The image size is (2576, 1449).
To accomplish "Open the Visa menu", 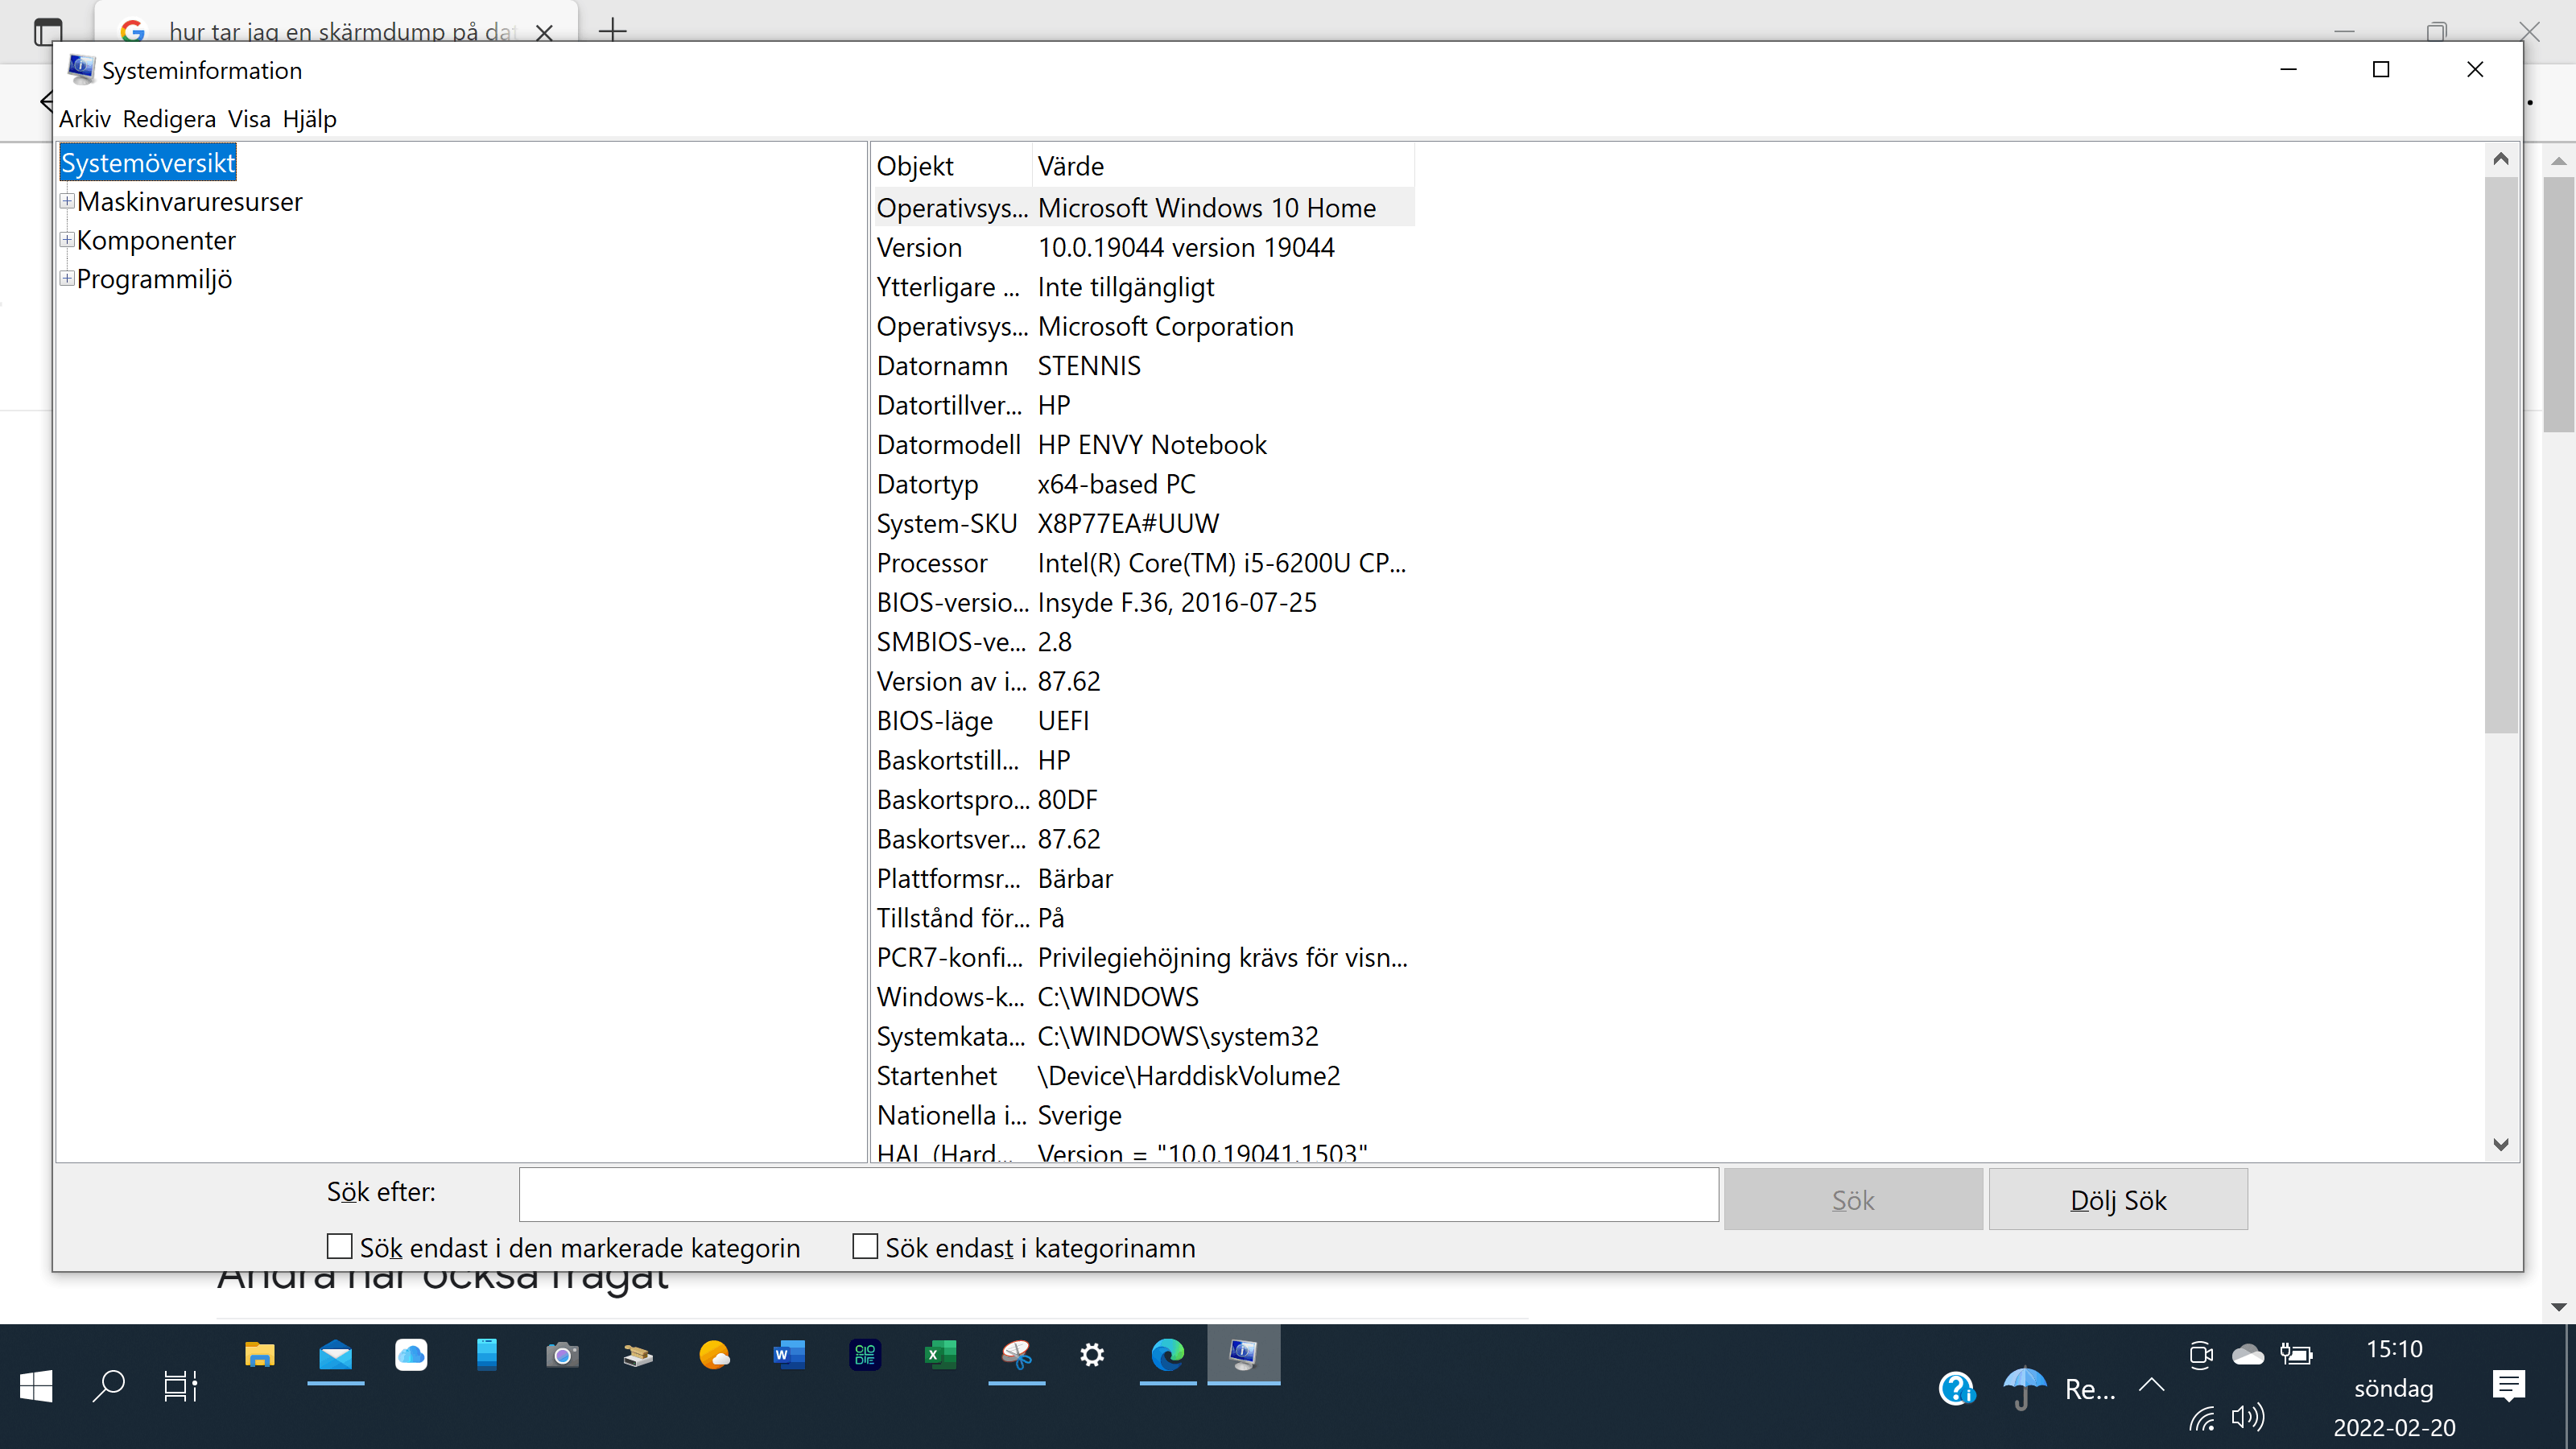I will (249, 119).
